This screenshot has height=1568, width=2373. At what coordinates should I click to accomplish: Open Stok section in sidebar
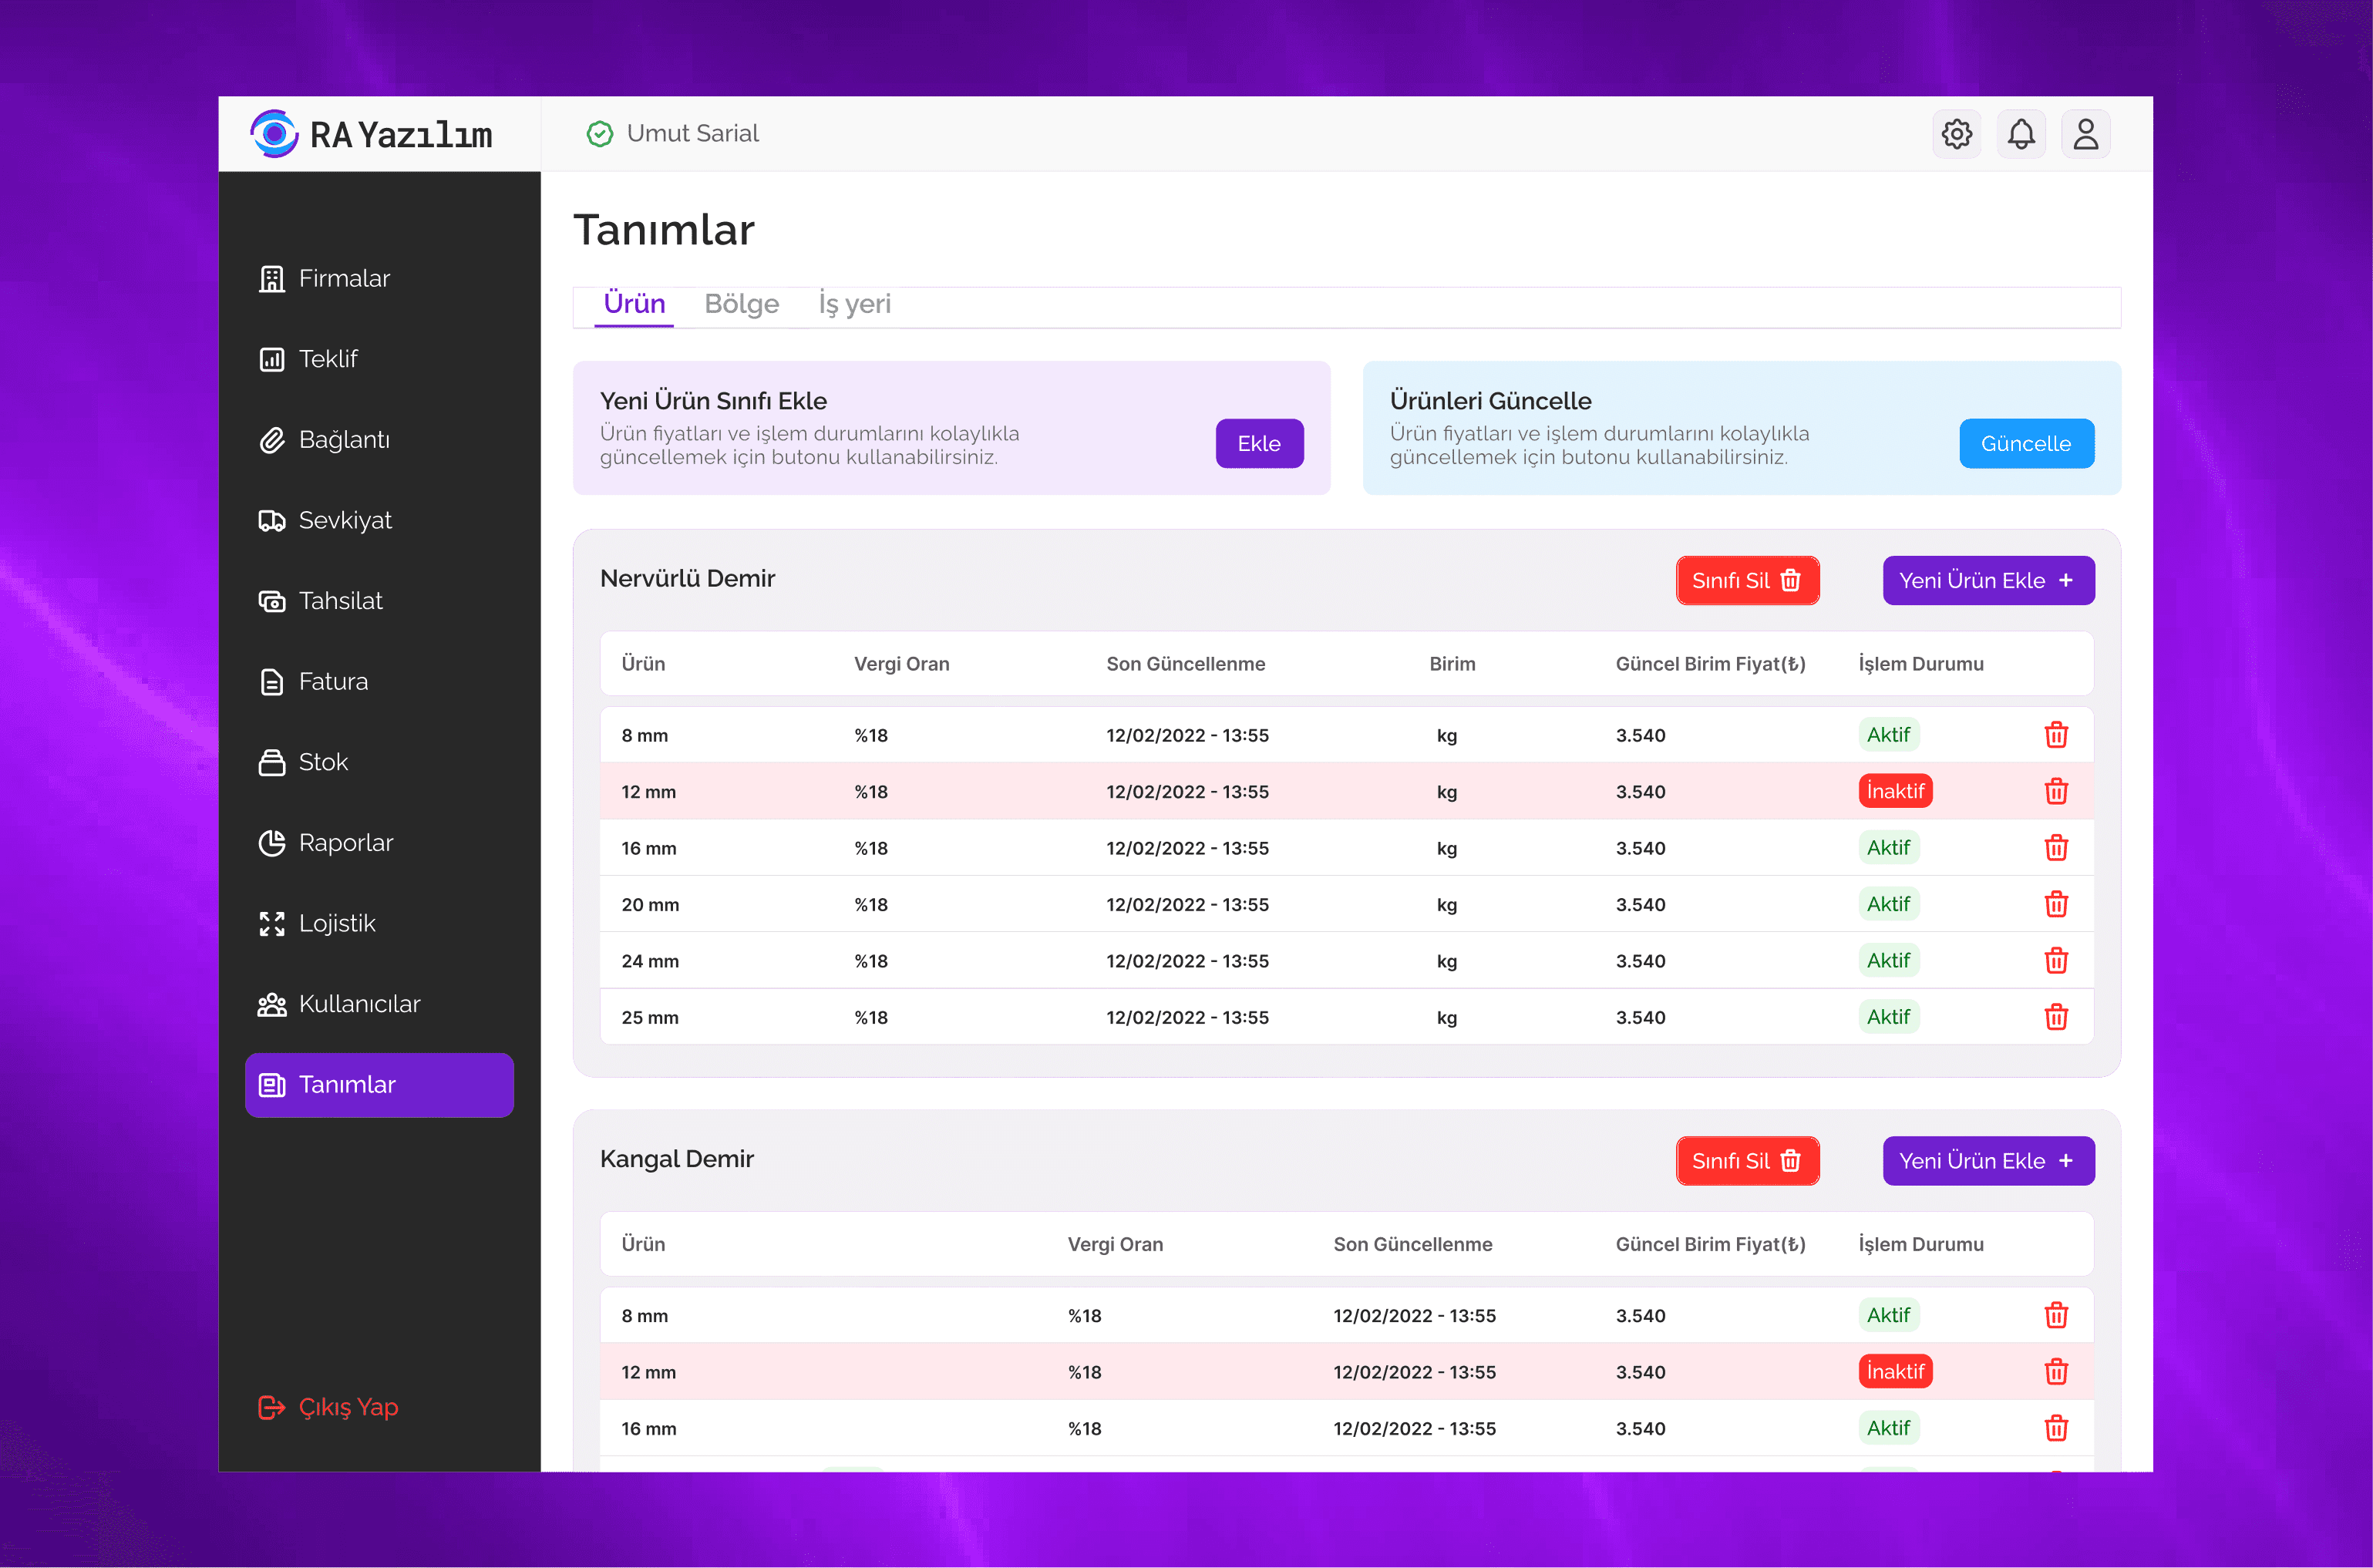[322, 762]
